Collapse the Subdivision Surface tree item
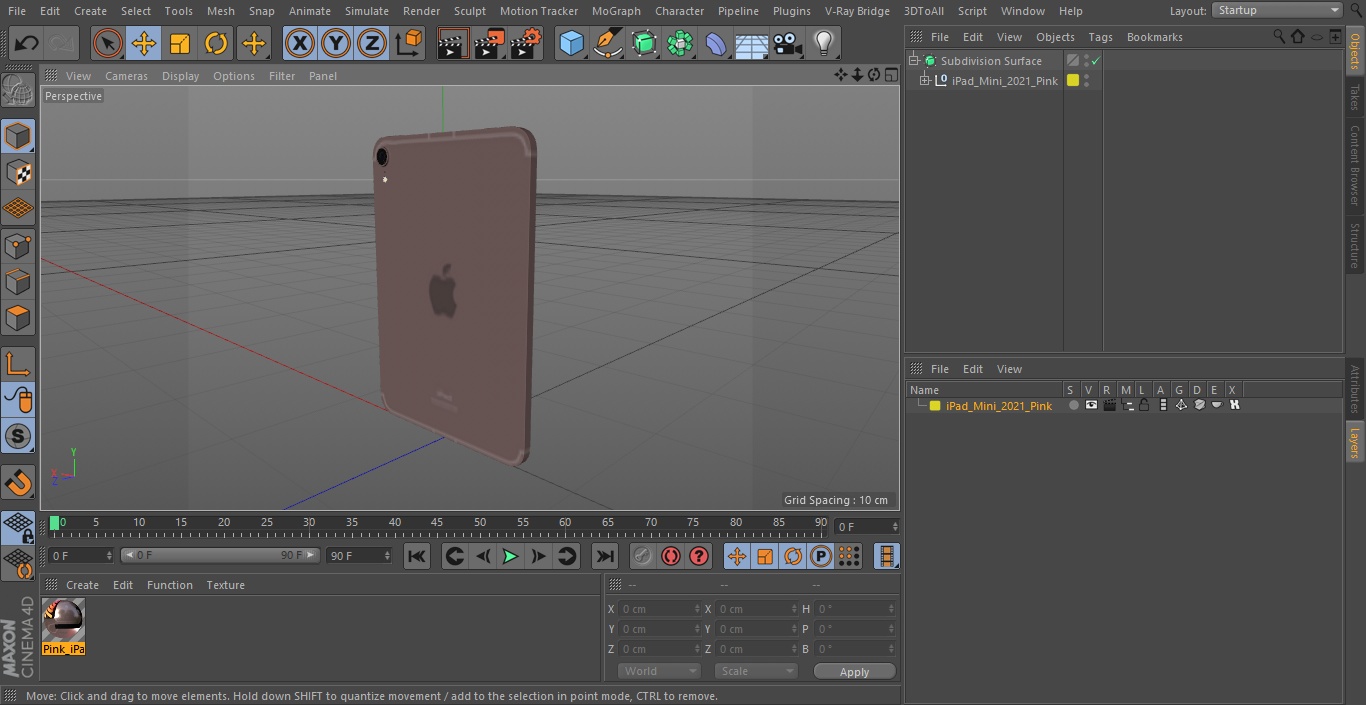Image resolution: width=1366 pixels, height=705 pixels. (913, 61)
